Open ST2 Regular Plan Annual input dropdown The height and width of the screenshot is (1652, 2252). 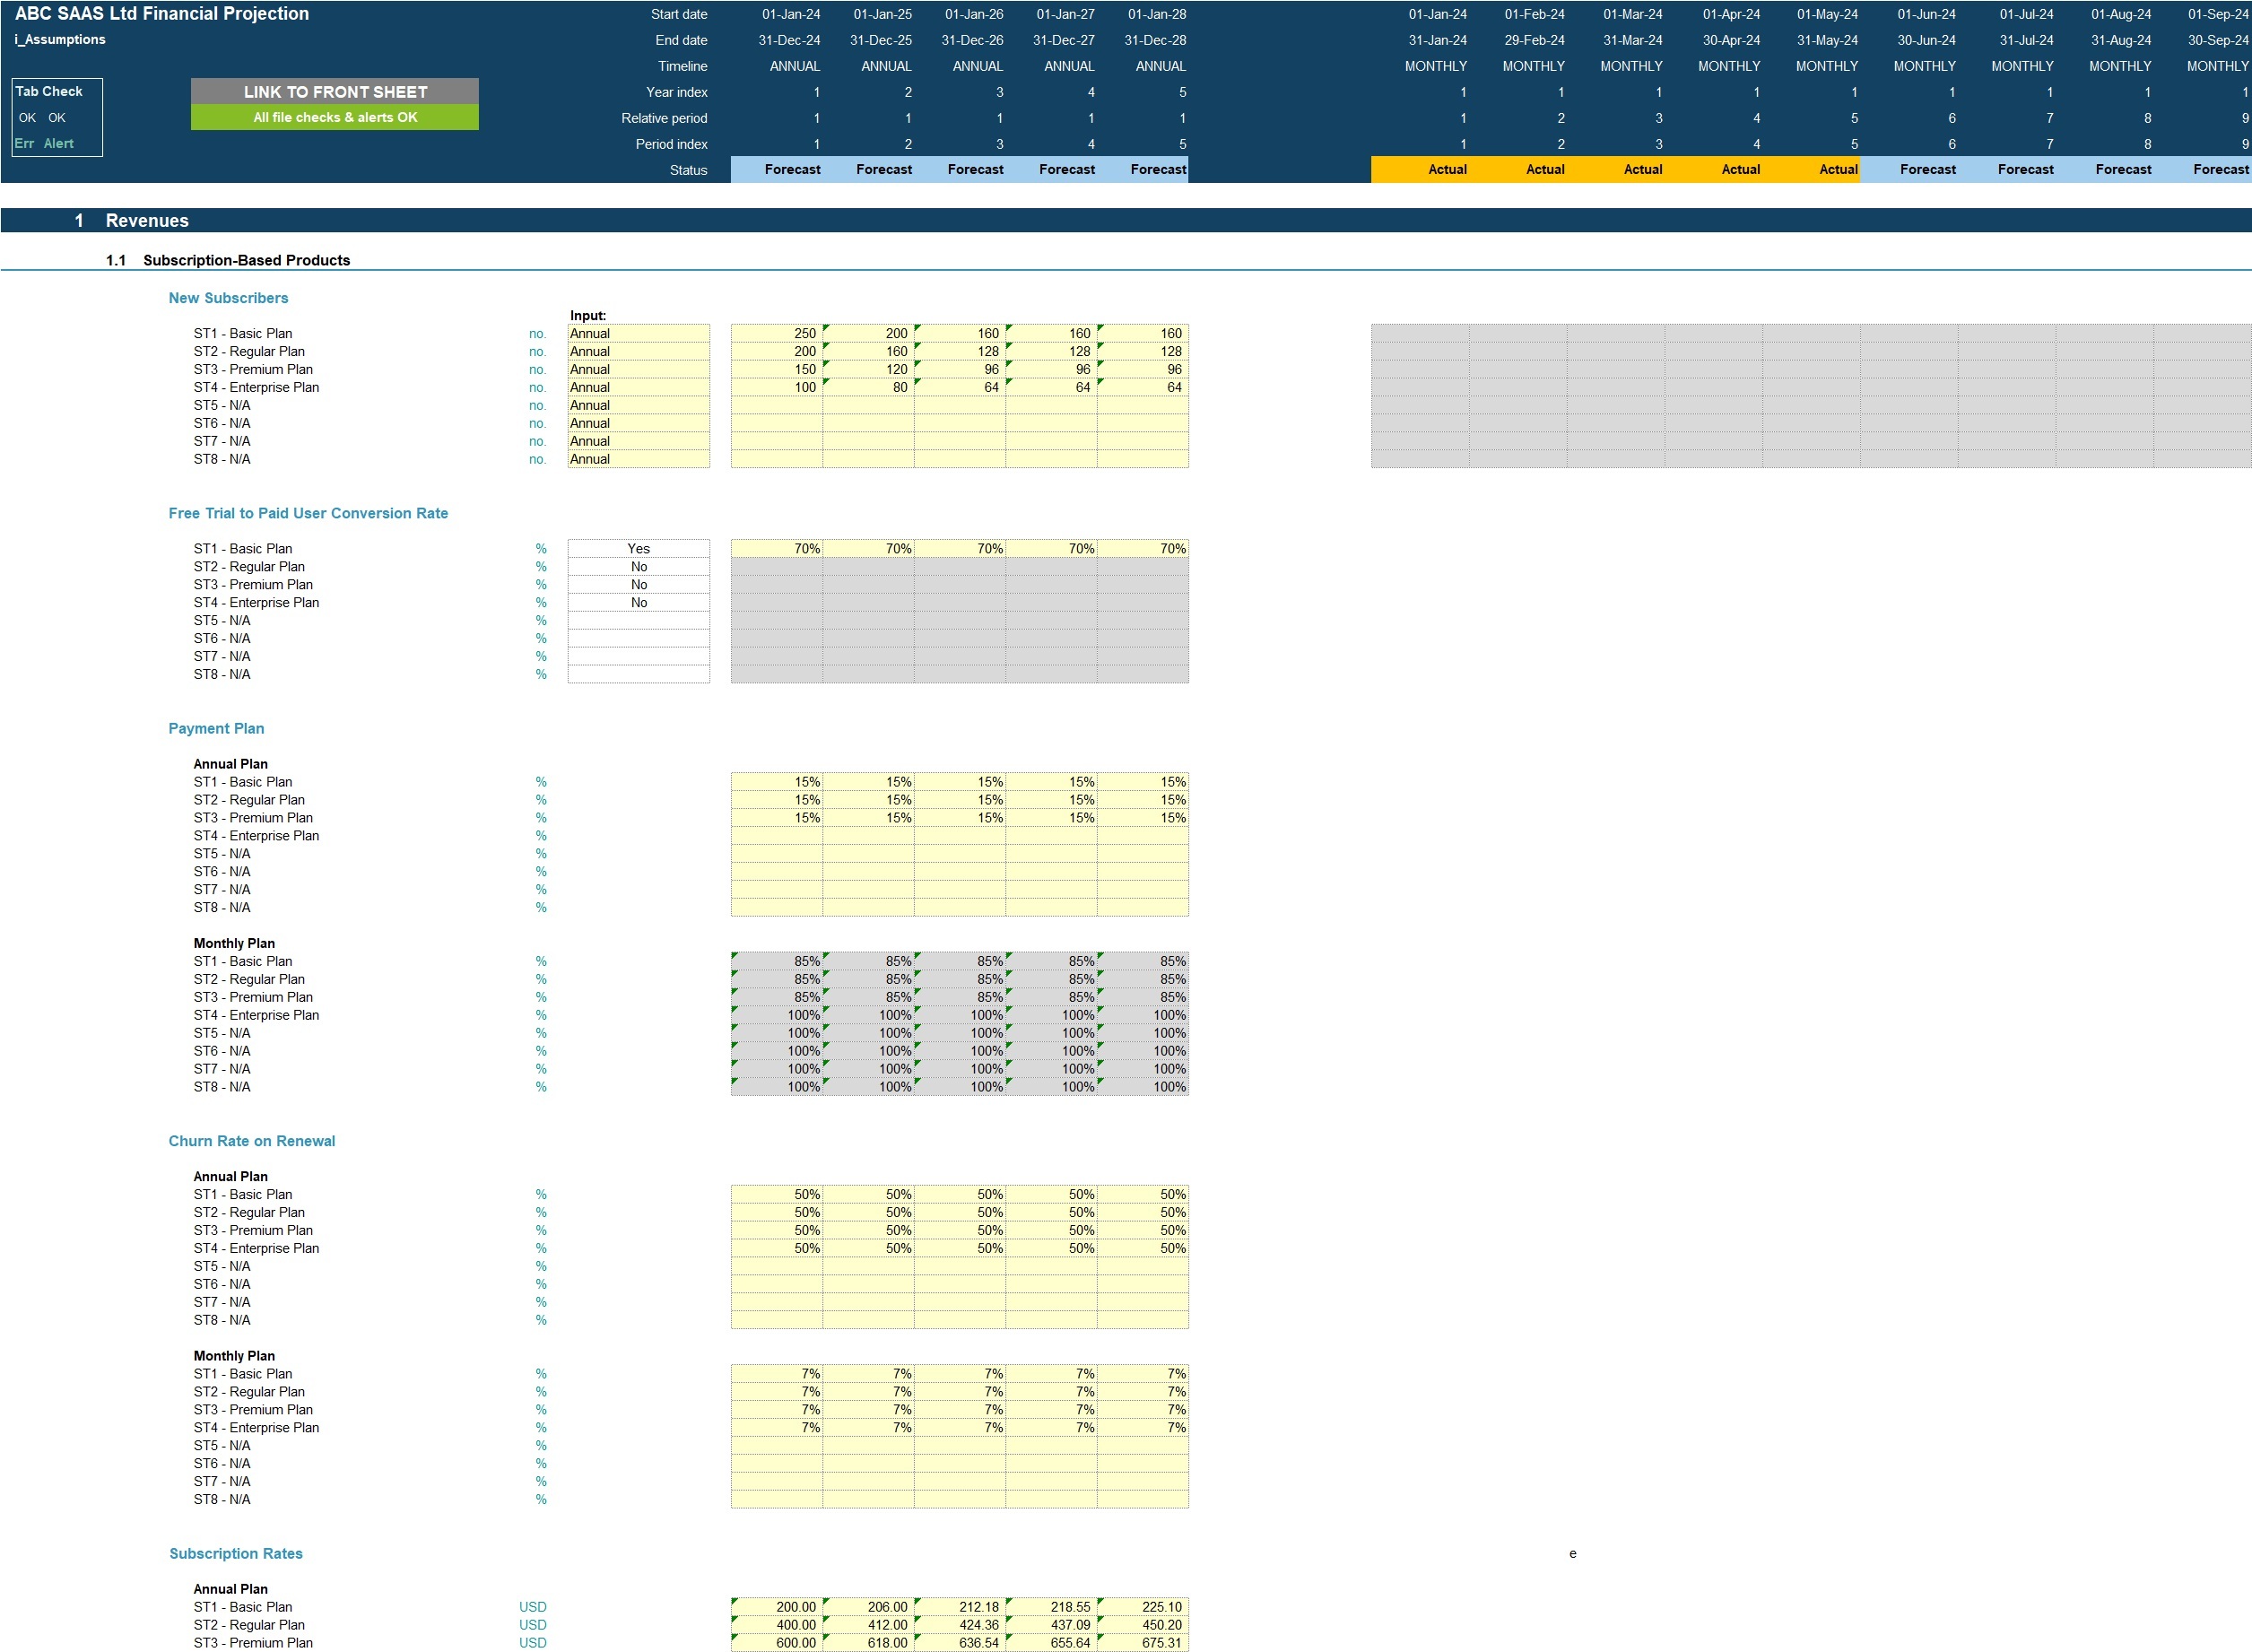pyautogui.click(x=638, y=351)
